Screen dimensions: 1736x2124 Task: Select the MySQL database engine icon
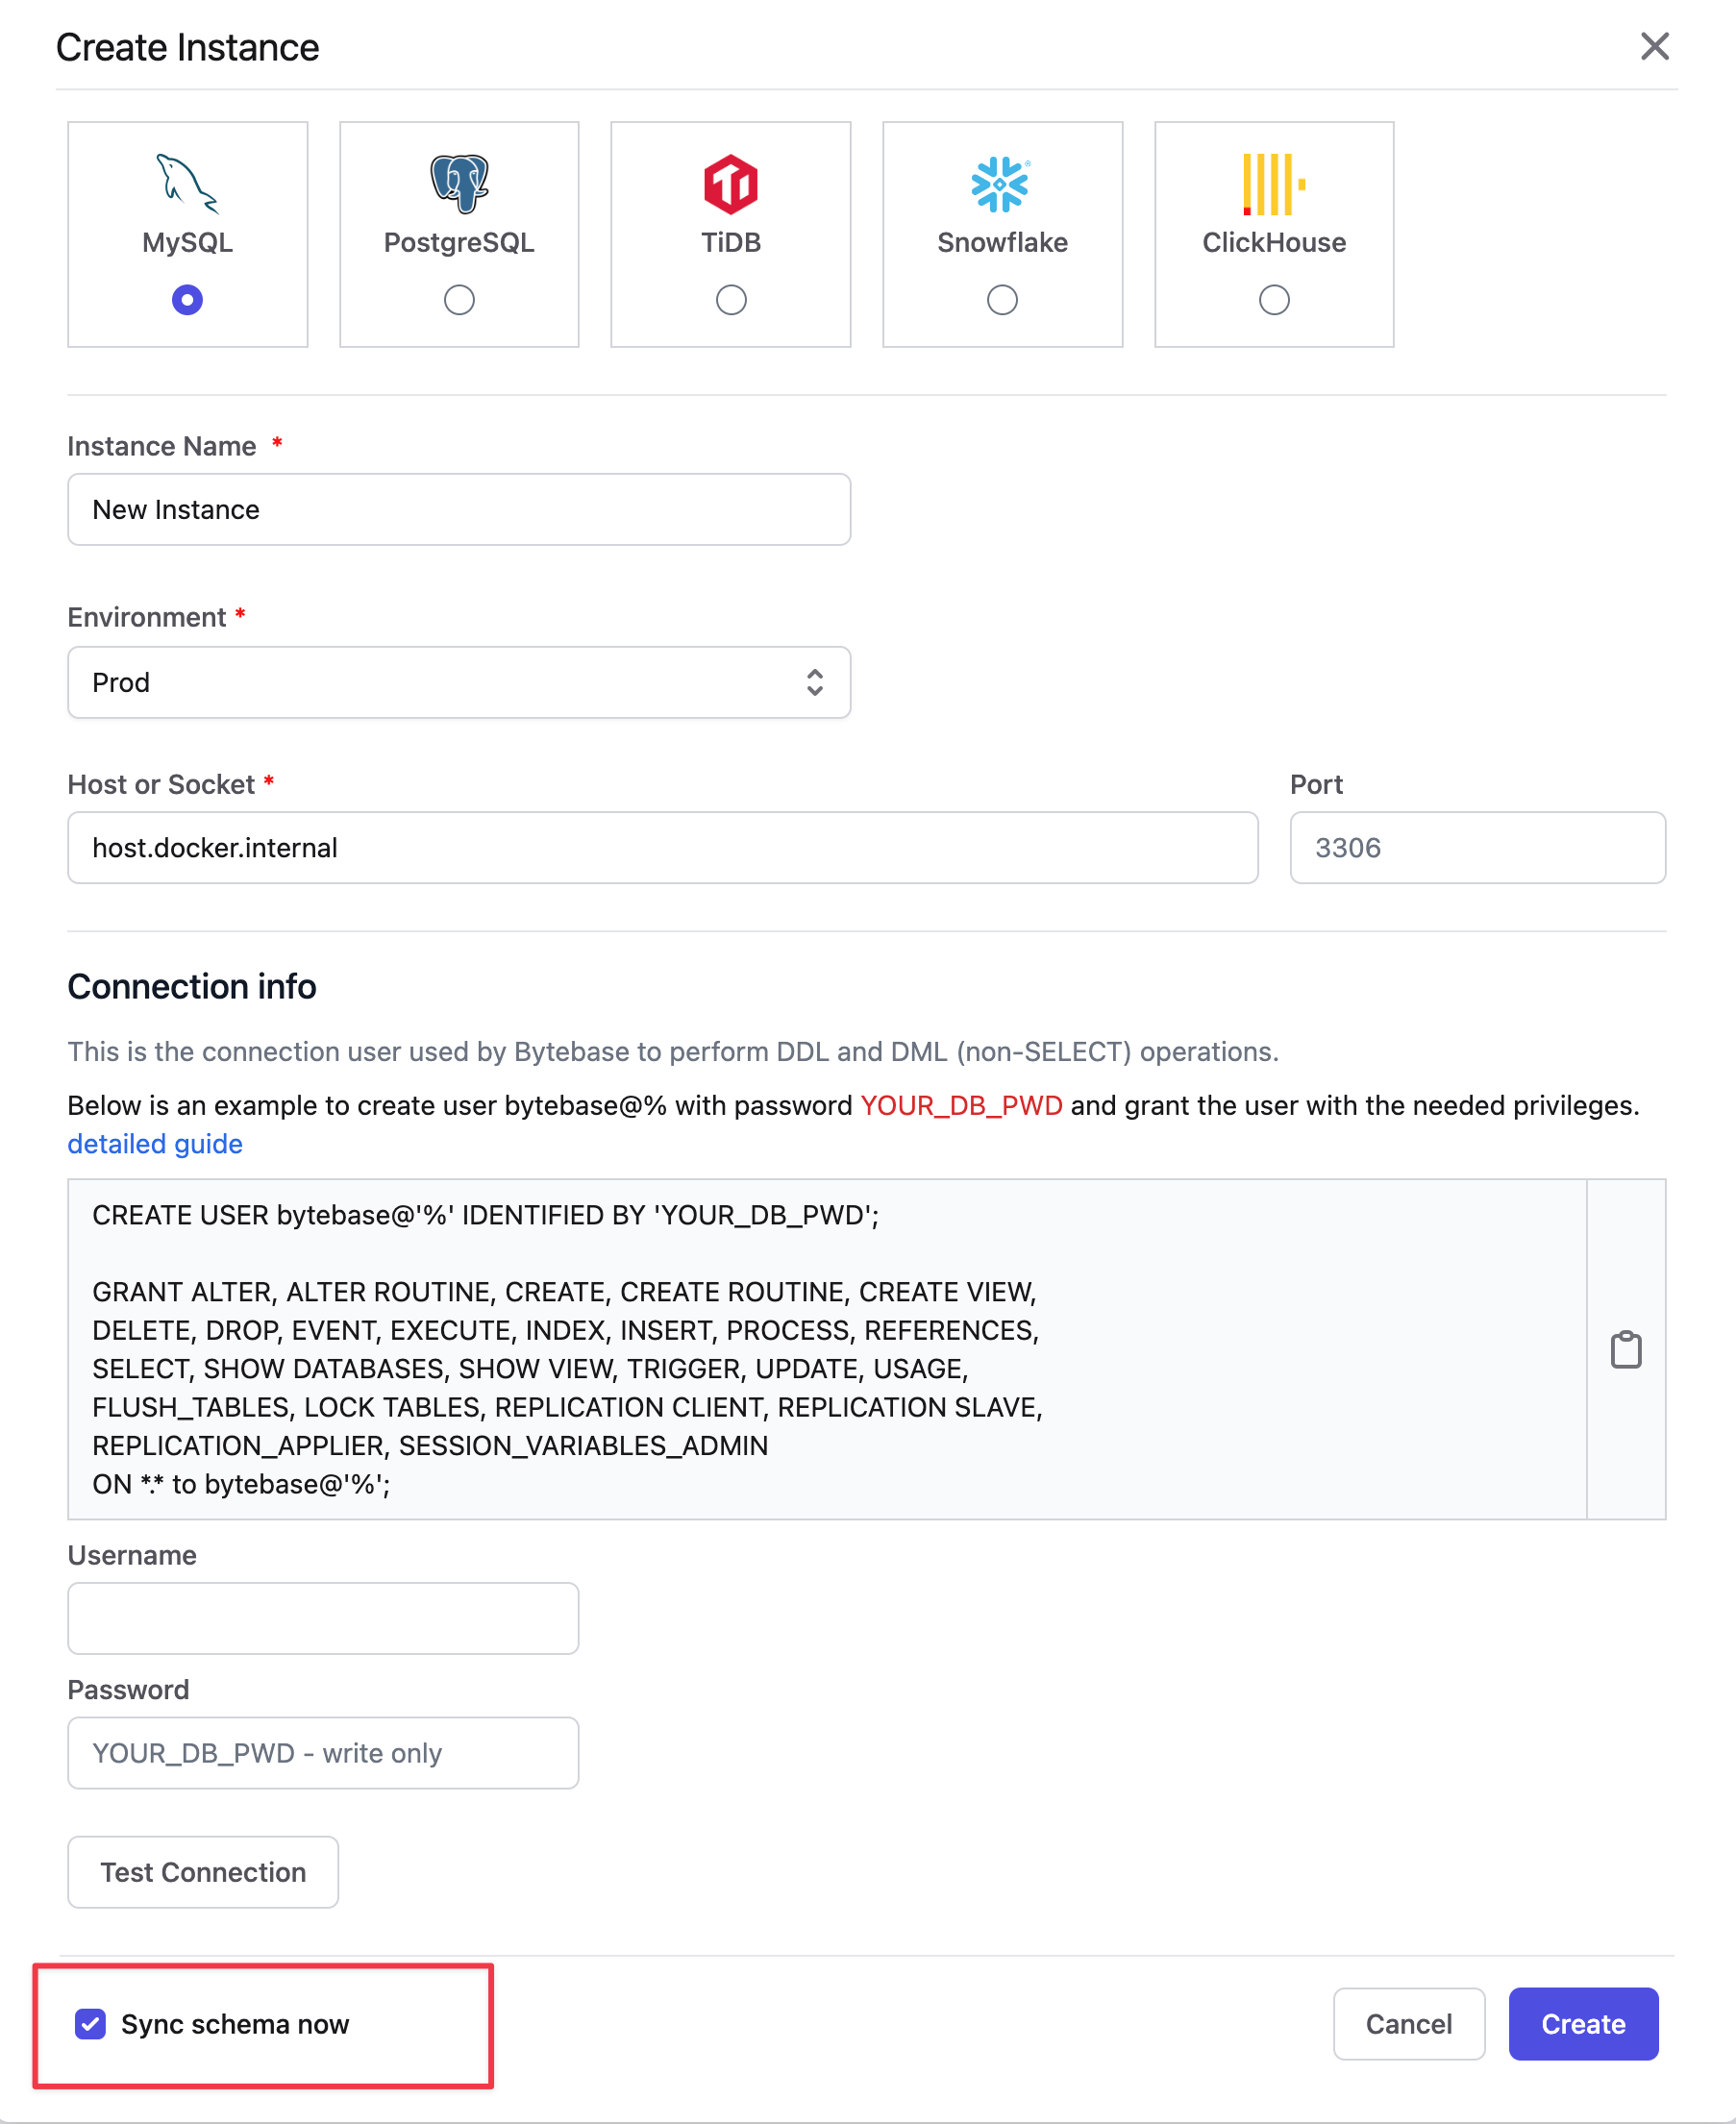tap(186, 186)
